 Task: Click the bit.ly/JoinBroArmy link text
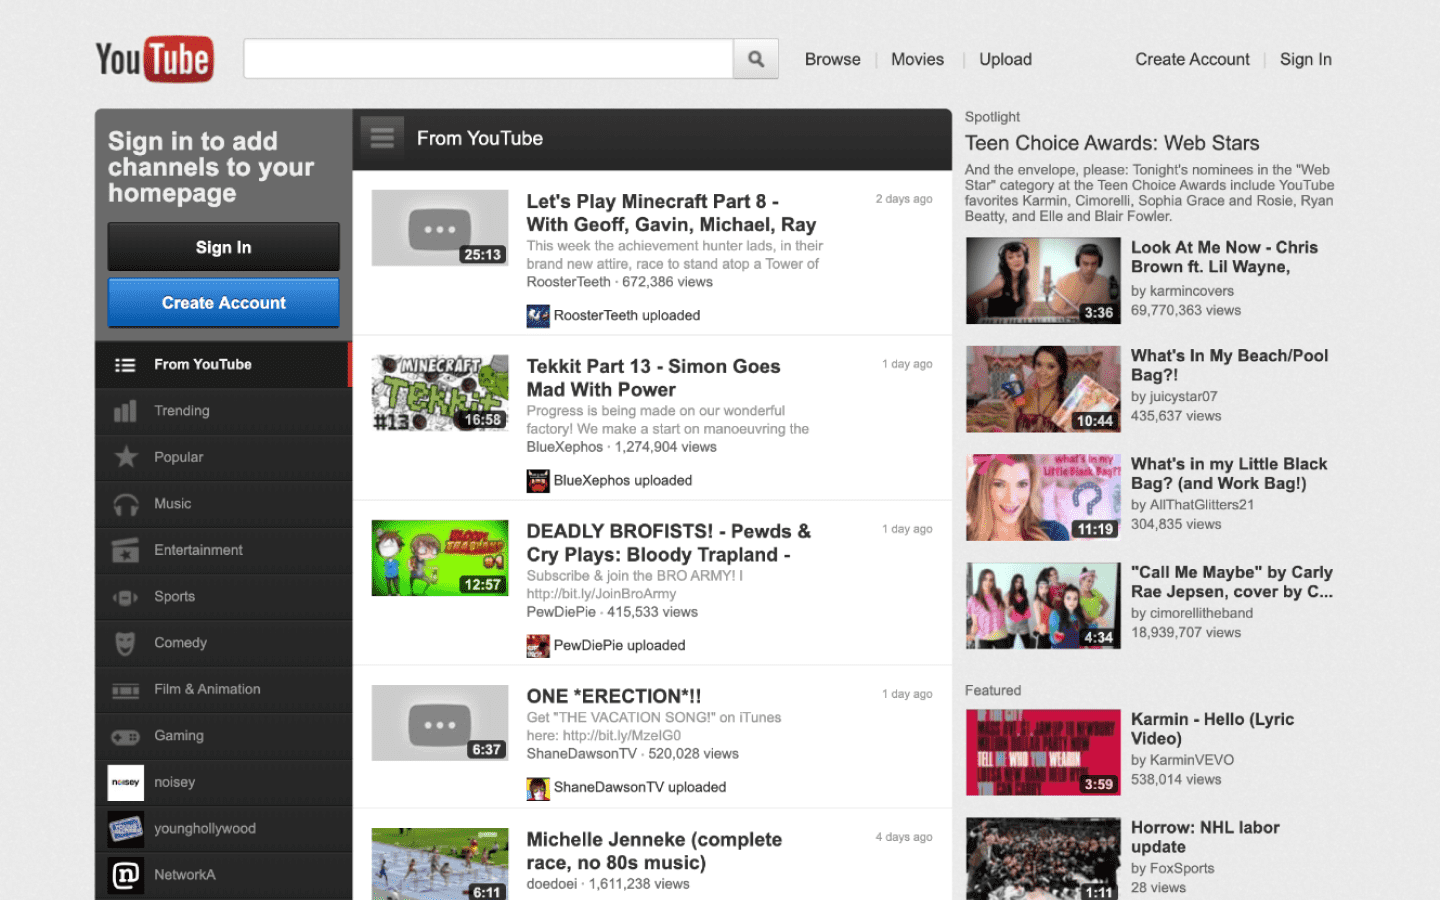(601, 594)
